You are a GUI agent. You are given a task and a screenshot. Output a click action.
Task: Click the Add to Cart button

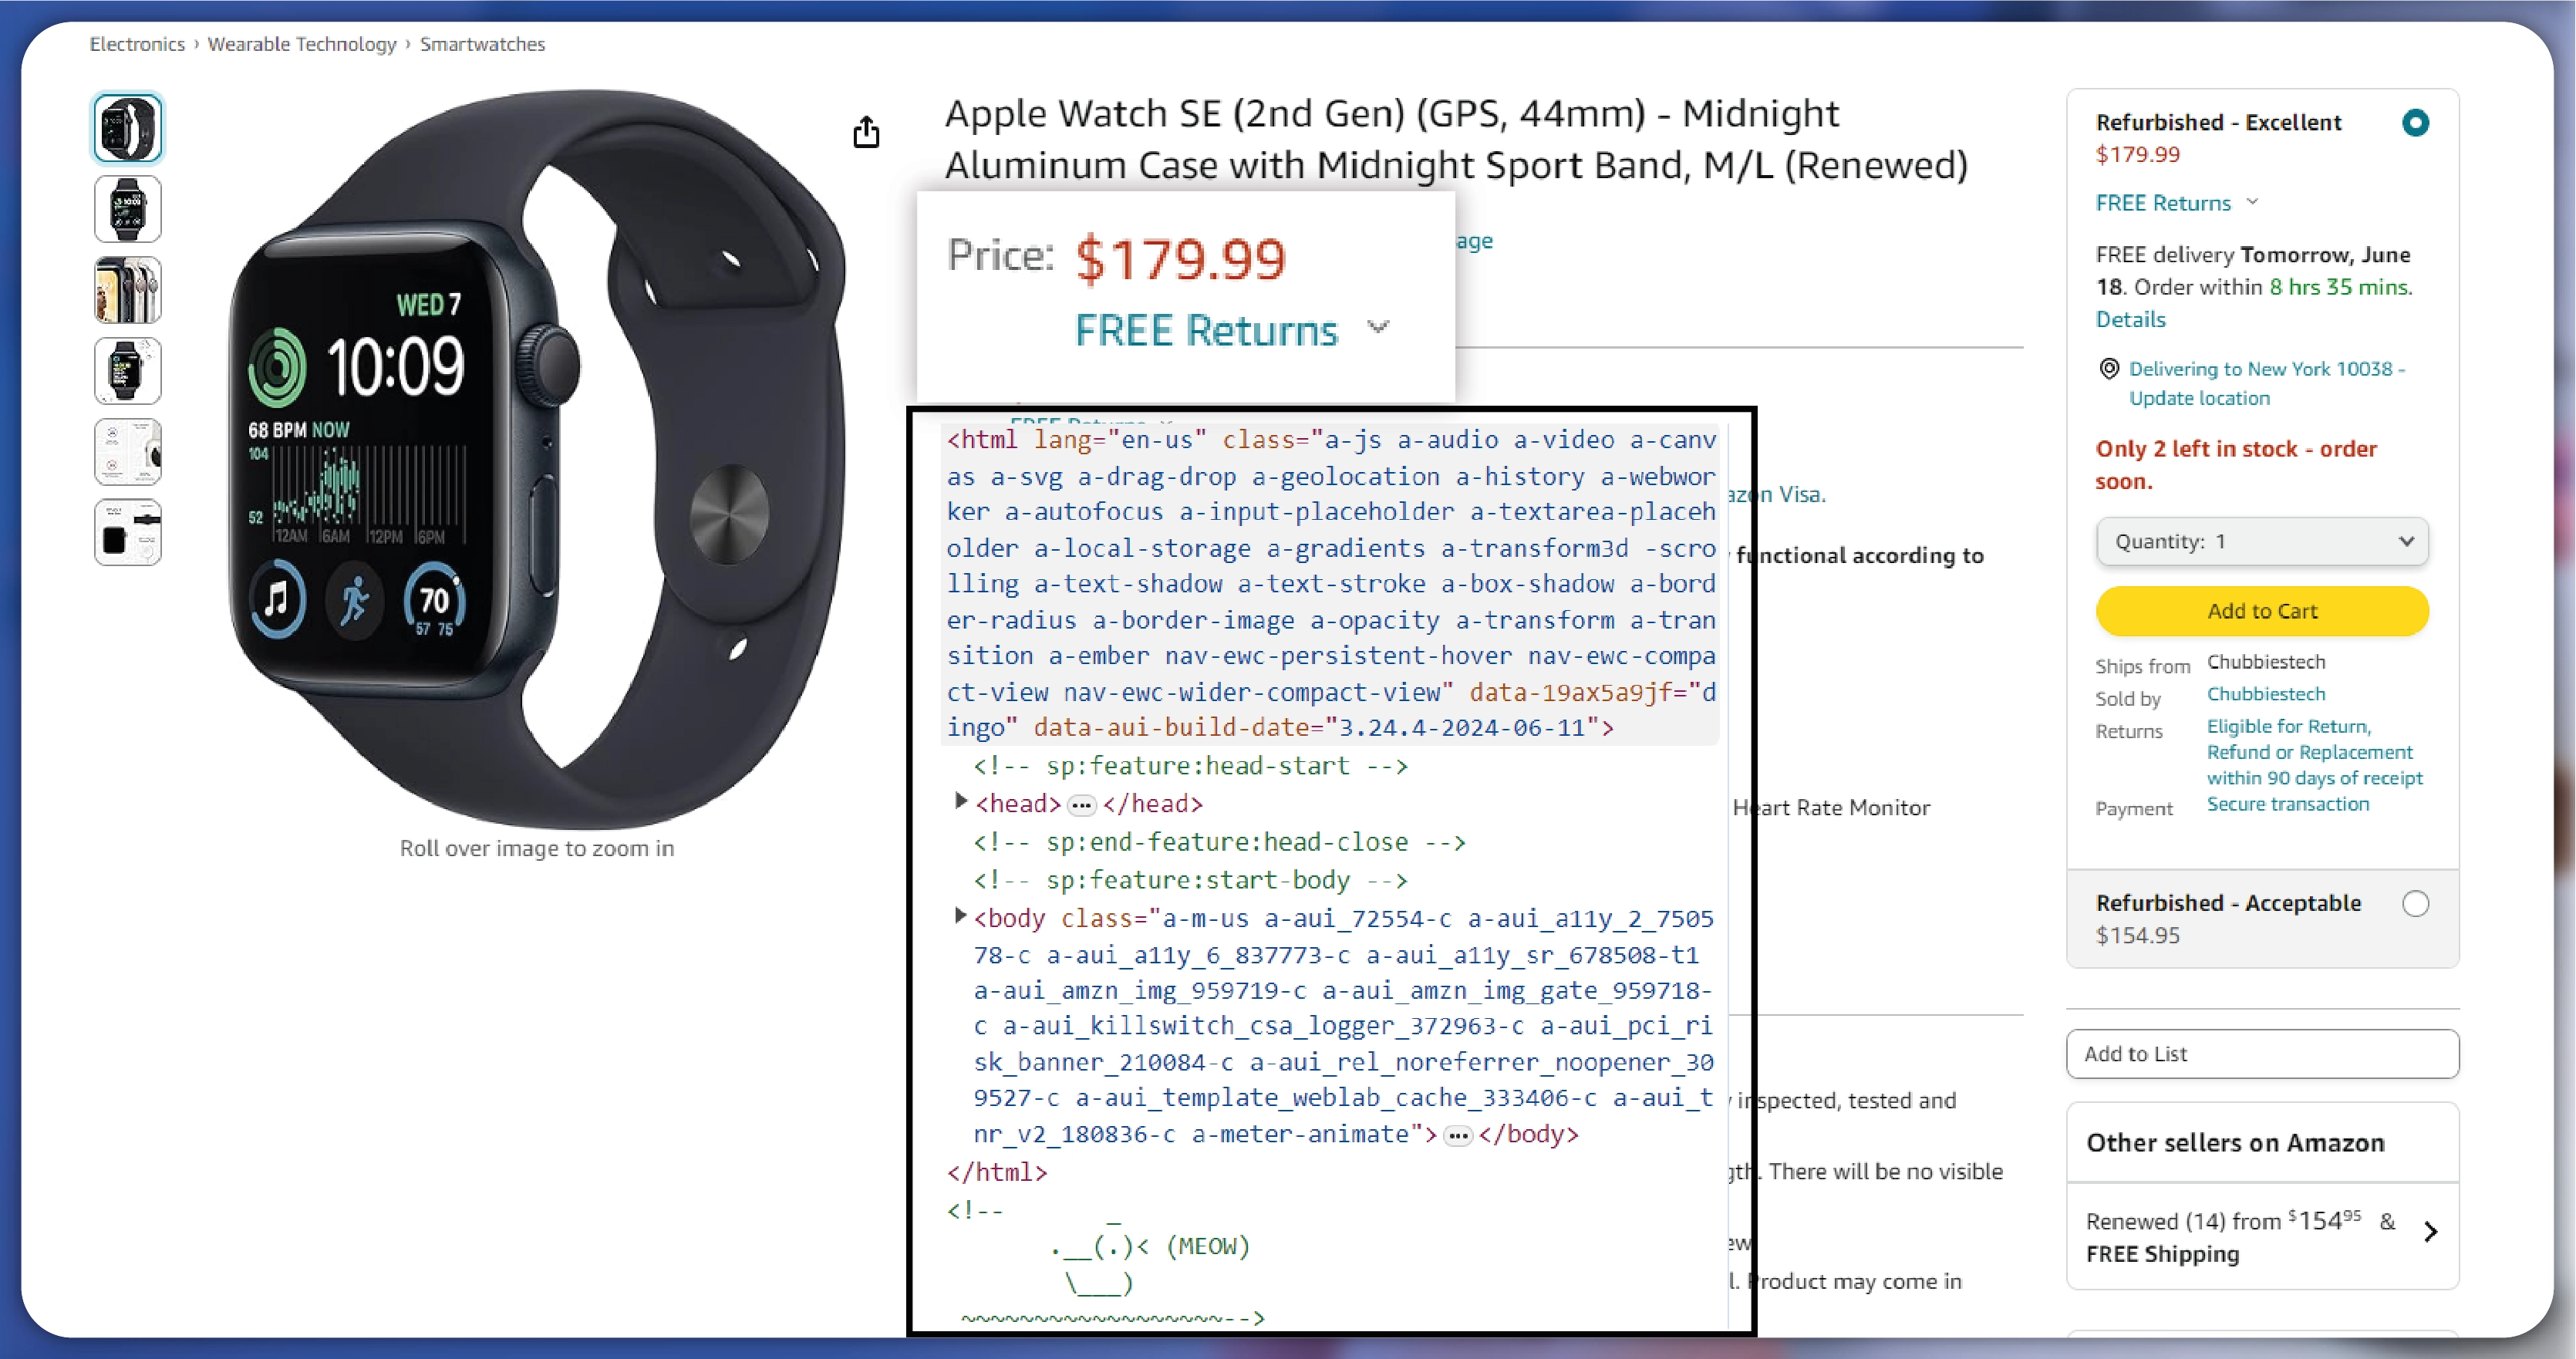[x=2263, y=609]
